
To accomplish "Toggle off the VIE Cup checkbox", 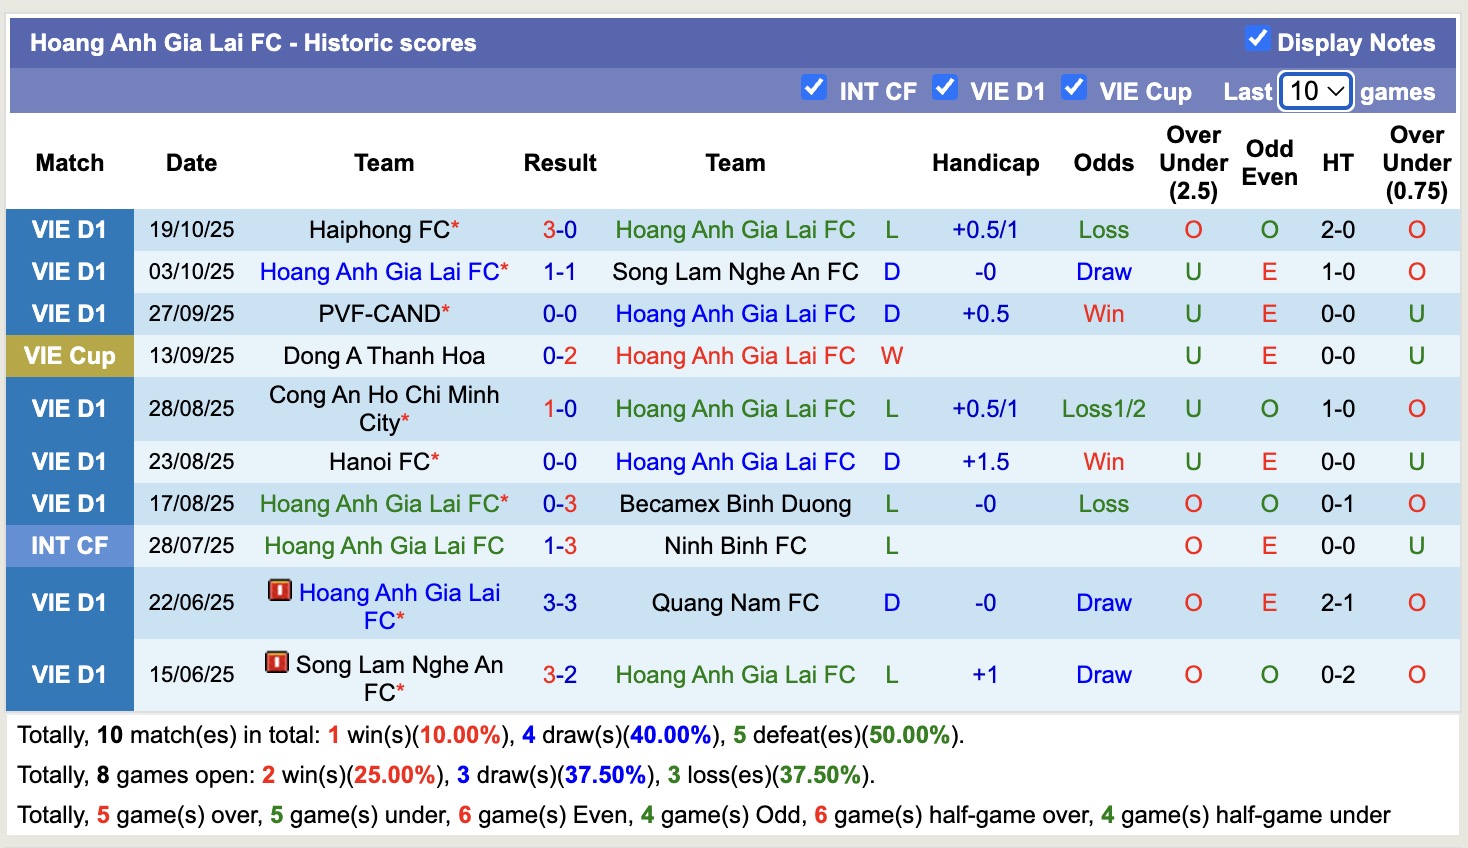I will pyautogui.click(x=1075, y=88).
